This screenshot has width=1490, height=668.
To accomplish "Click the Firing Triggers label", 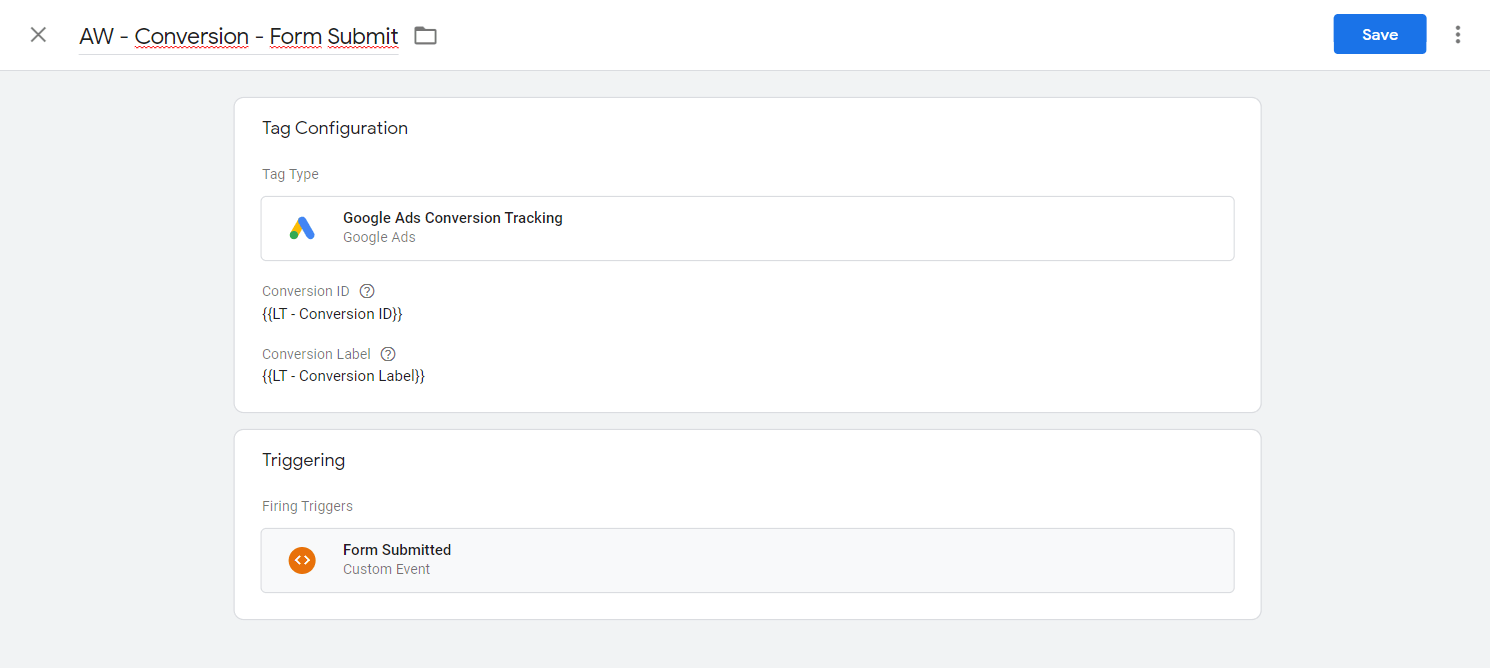I will pyautogui.click(x=307, y=506).
